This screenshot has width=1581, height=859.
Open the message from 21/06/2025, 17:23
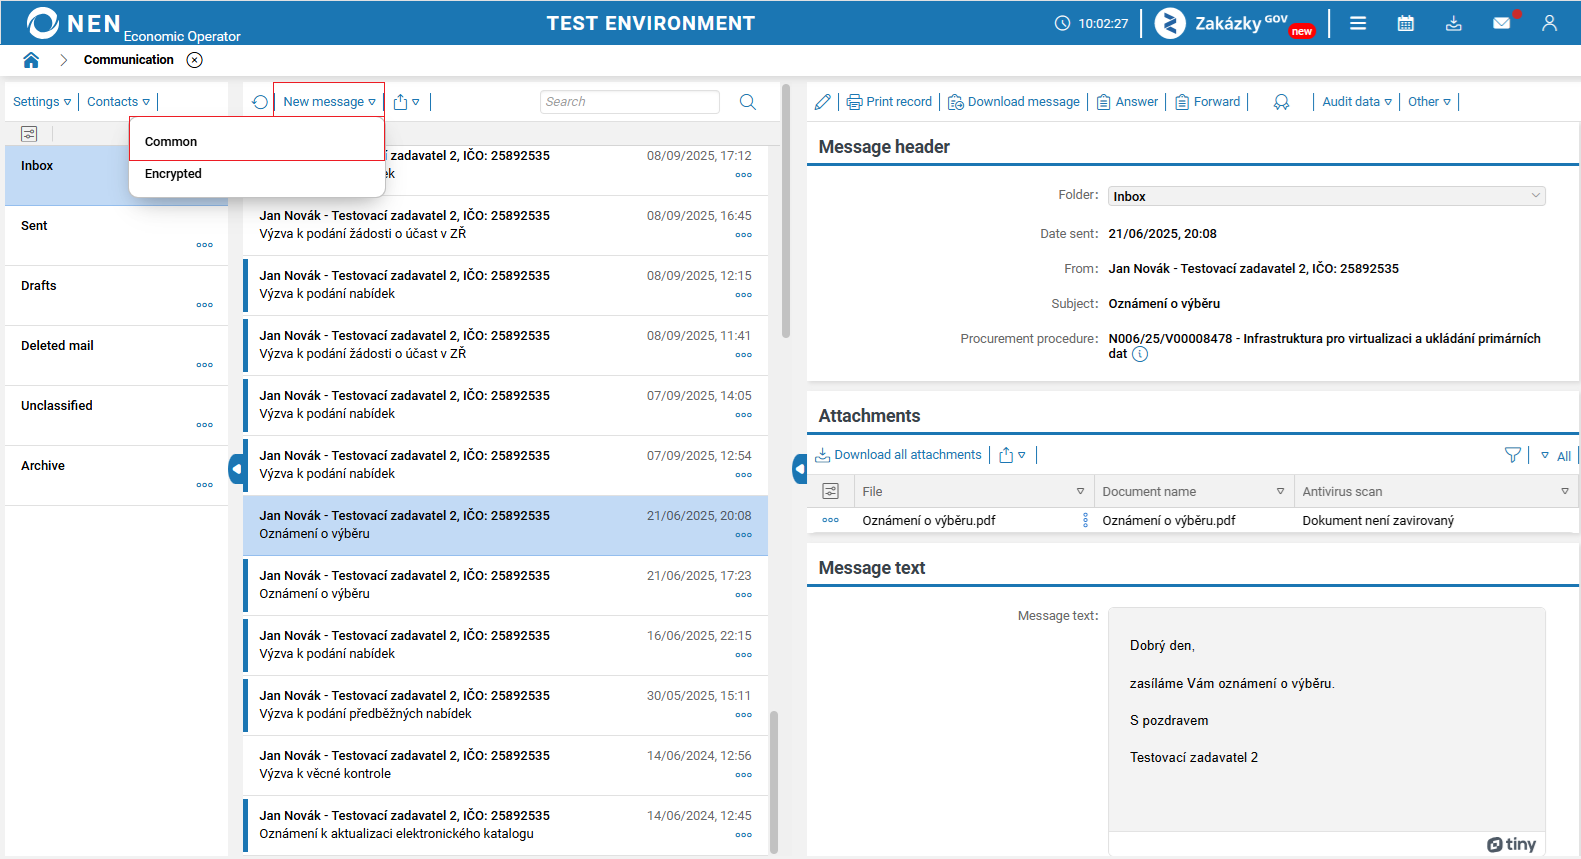(505, 585)
